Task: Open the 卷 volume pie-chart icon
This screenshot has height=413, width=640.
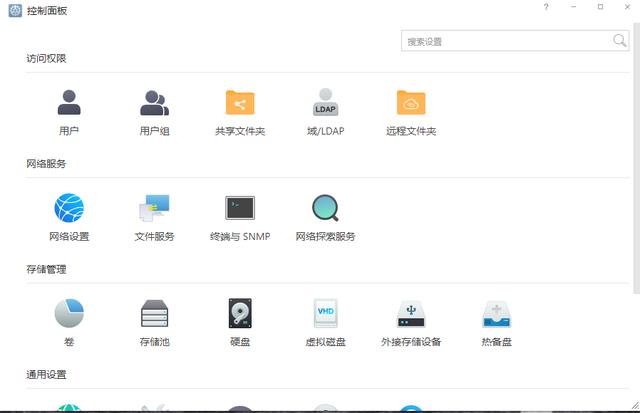Action: [x=69, y=313]
